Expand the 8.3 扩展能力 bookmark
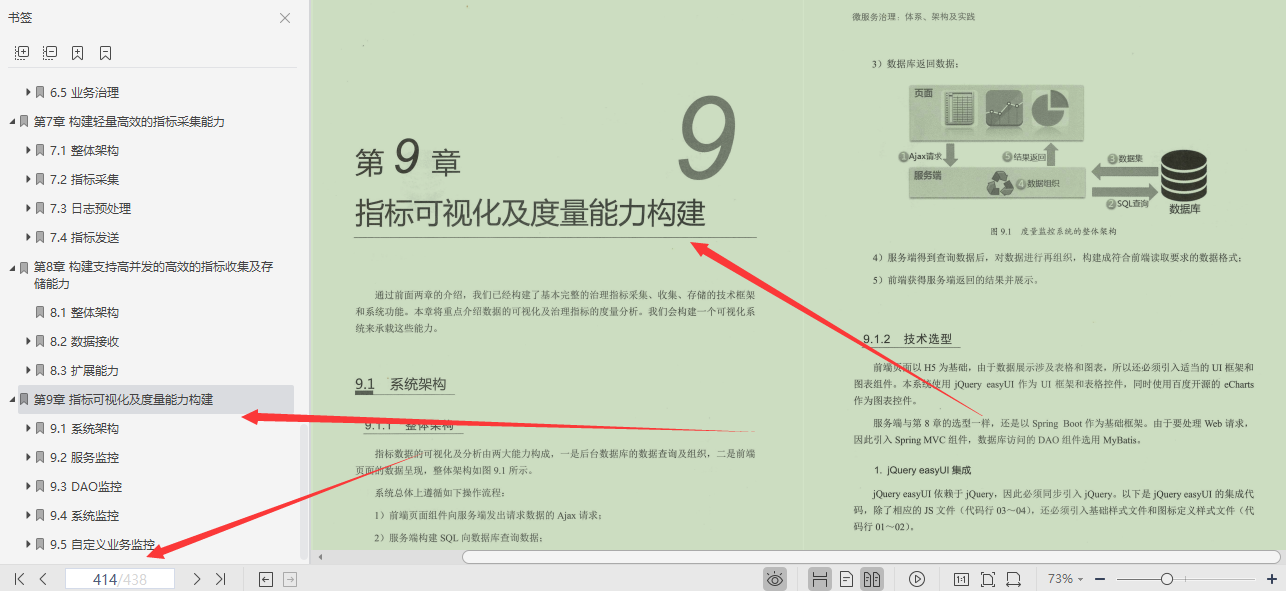Image resolution: width=1286 pixels, height=591 pixels. pyautogui.click(x=28, y=370)
